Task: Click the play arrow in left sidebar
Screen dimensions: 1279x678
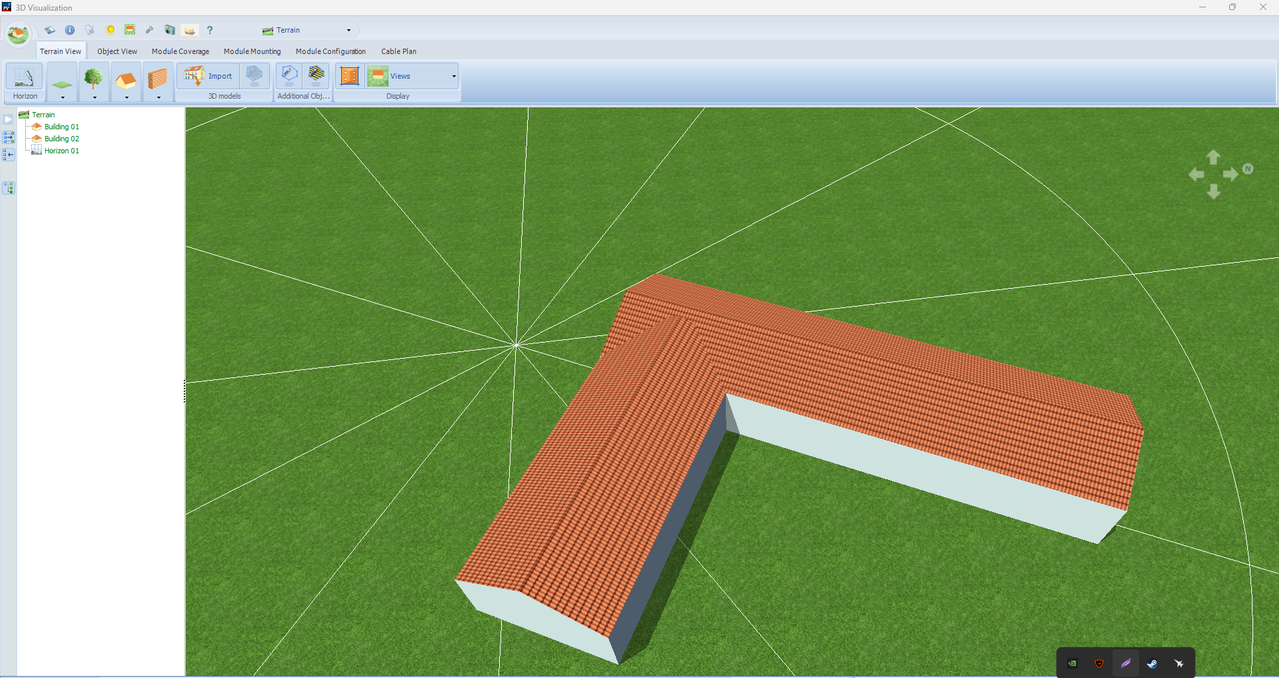Action: (x=8, y=120)
